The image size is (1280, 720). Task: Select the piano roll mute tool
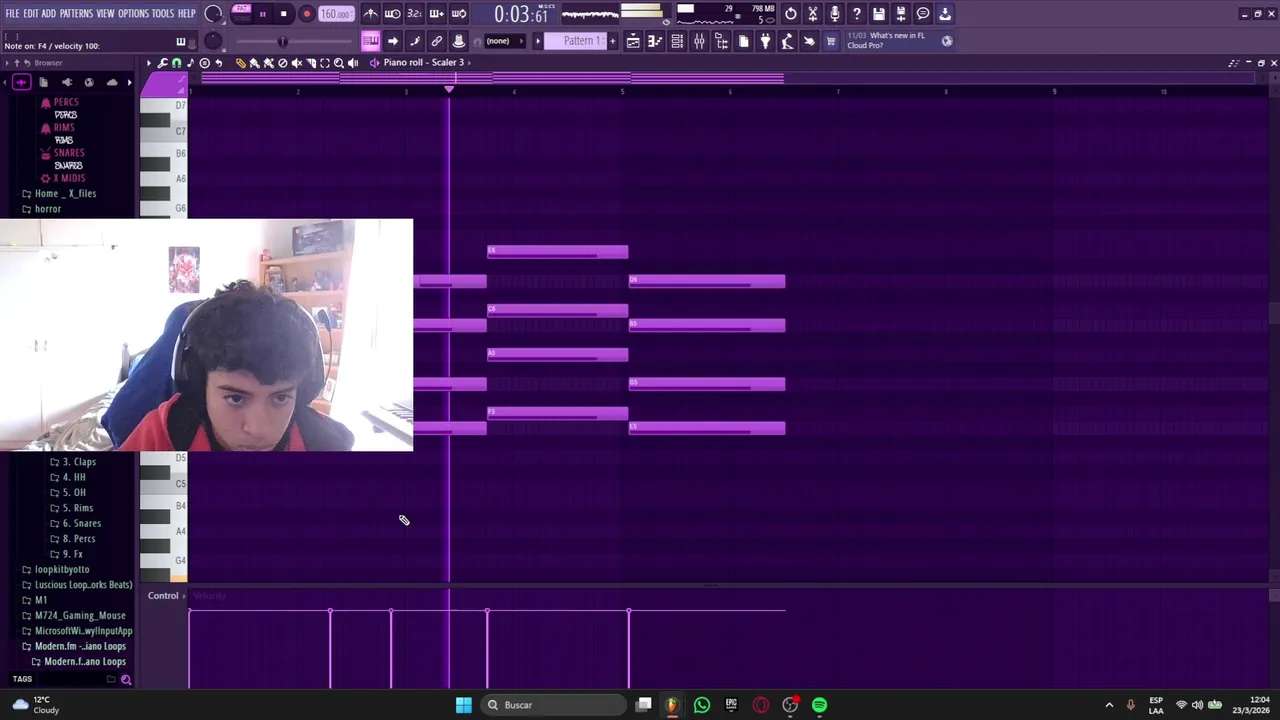[x=296, y=63]
